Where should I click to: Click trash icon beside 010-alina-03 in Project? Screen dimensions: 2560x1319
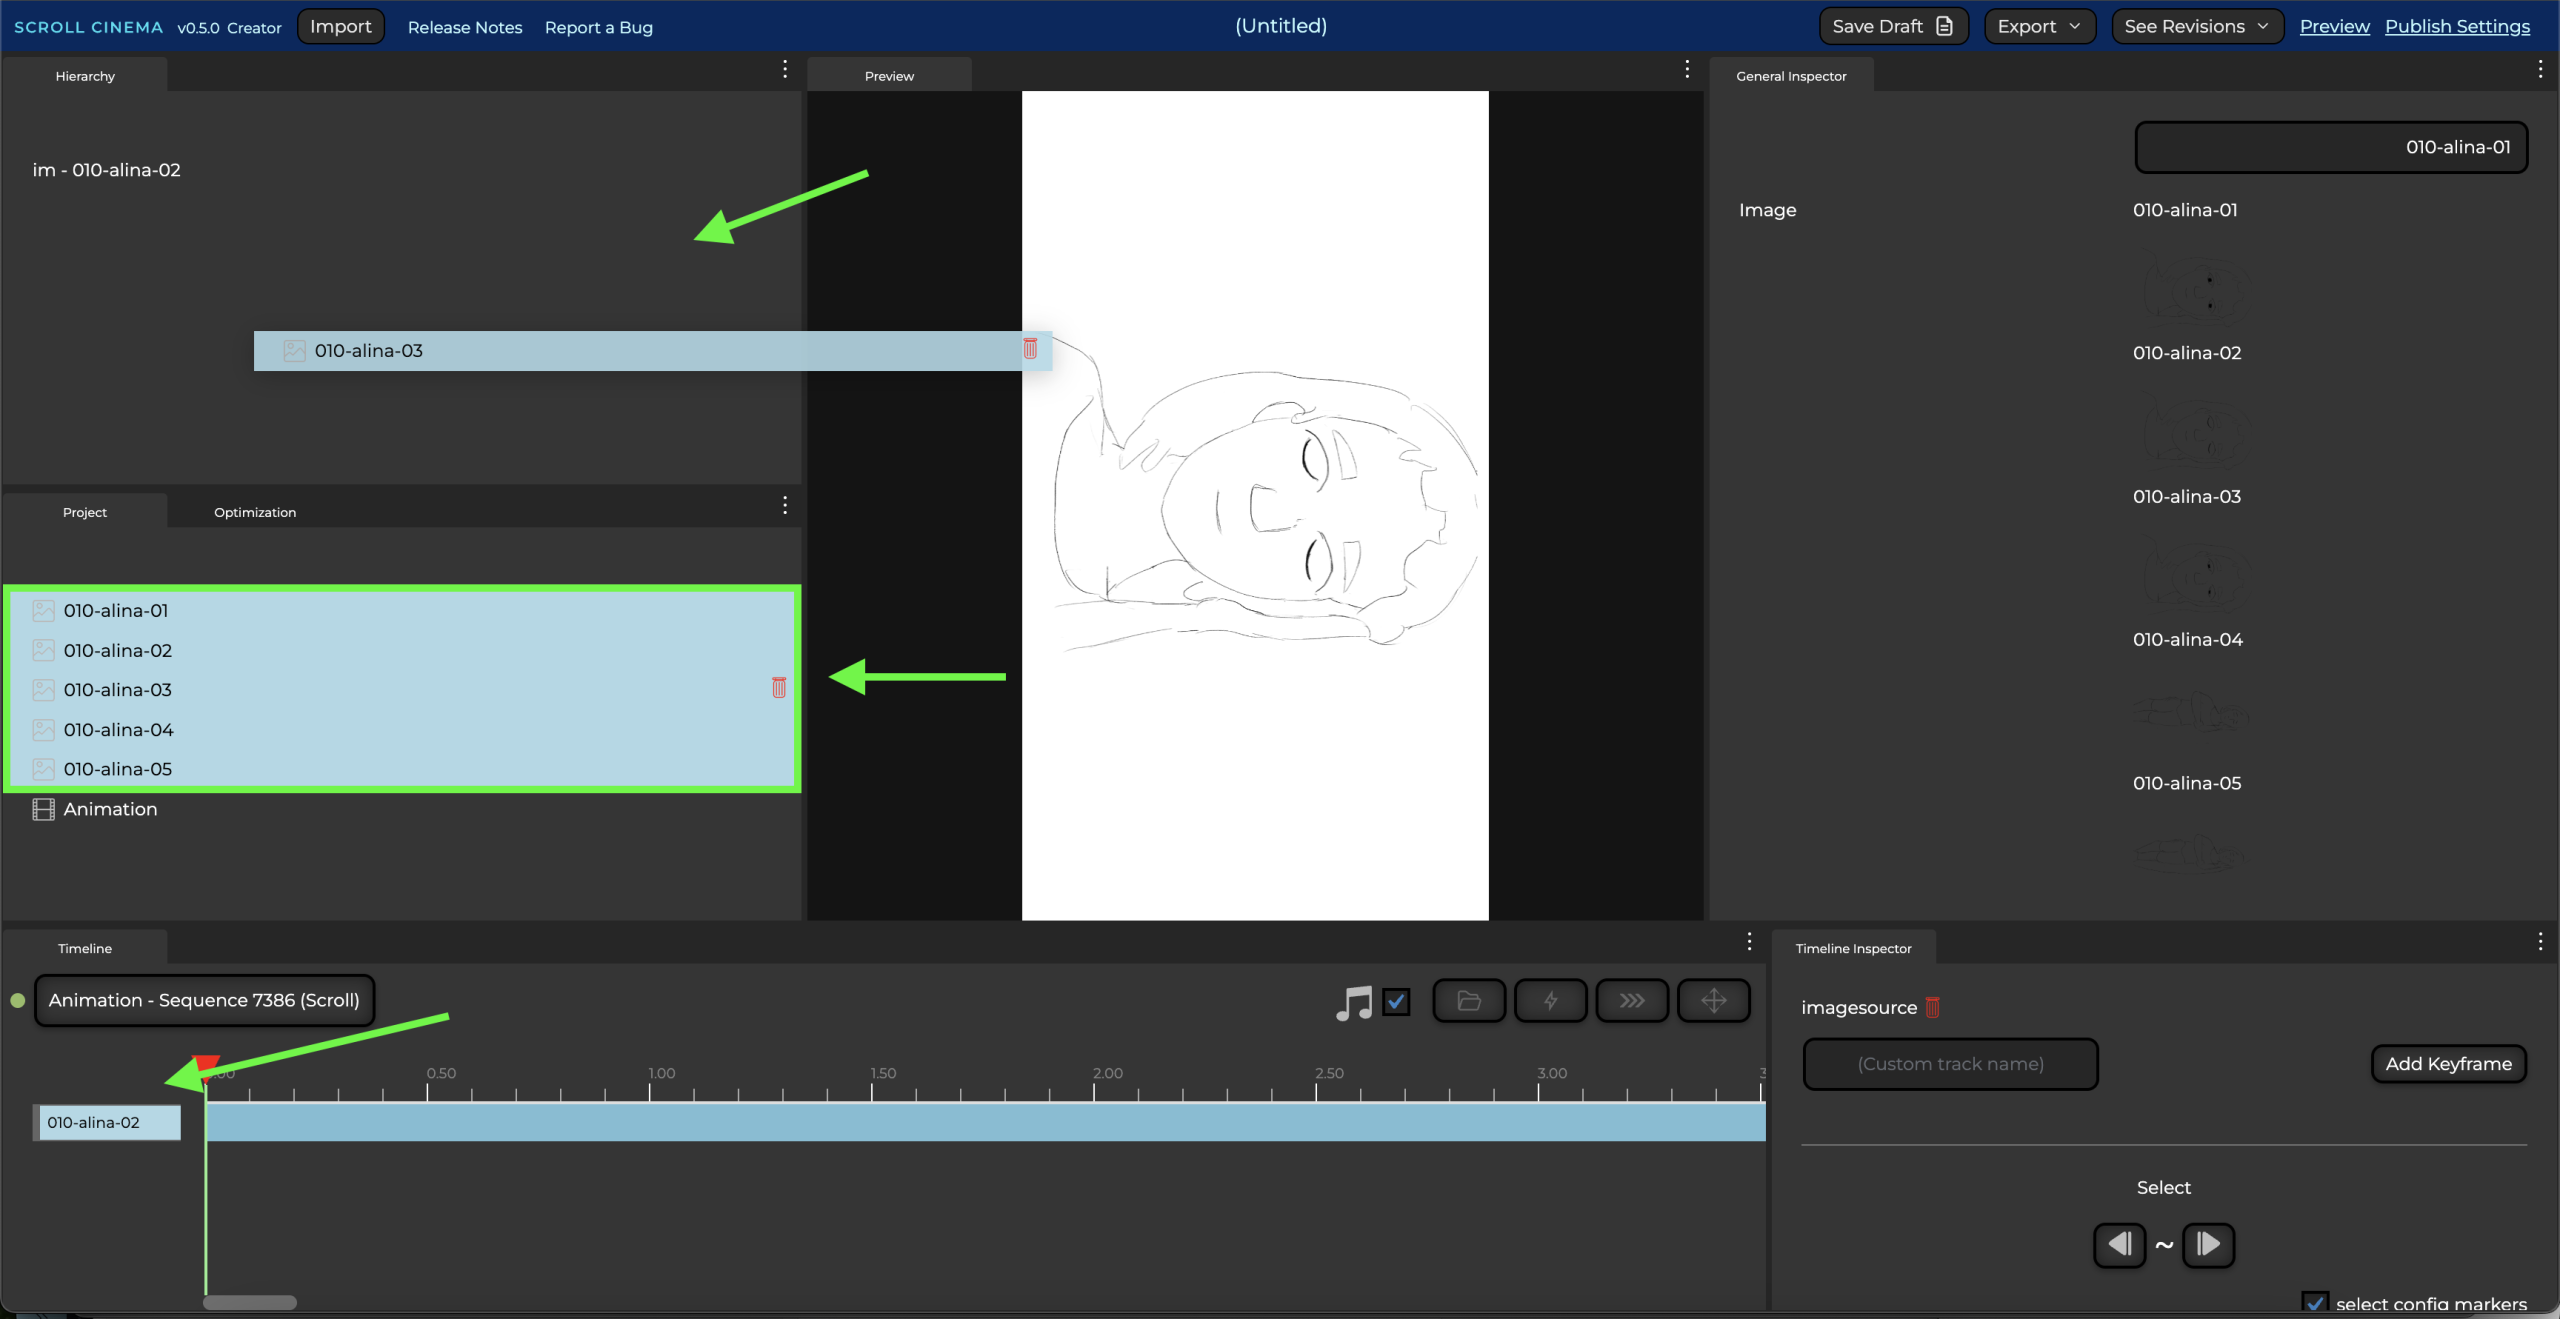779,688
